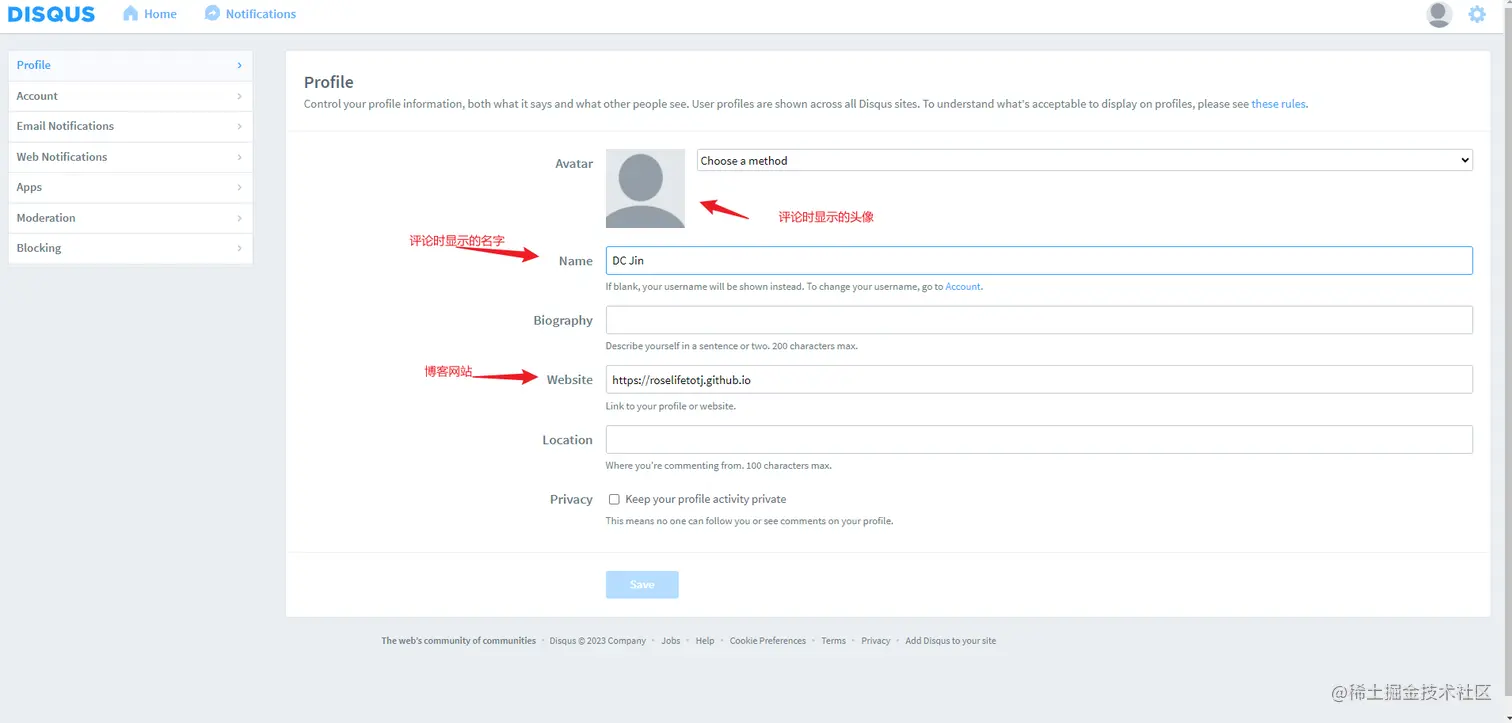Open Notifications via the speech bubble icon
Screen dimensions: 1512x723
(x=249, y=13)
